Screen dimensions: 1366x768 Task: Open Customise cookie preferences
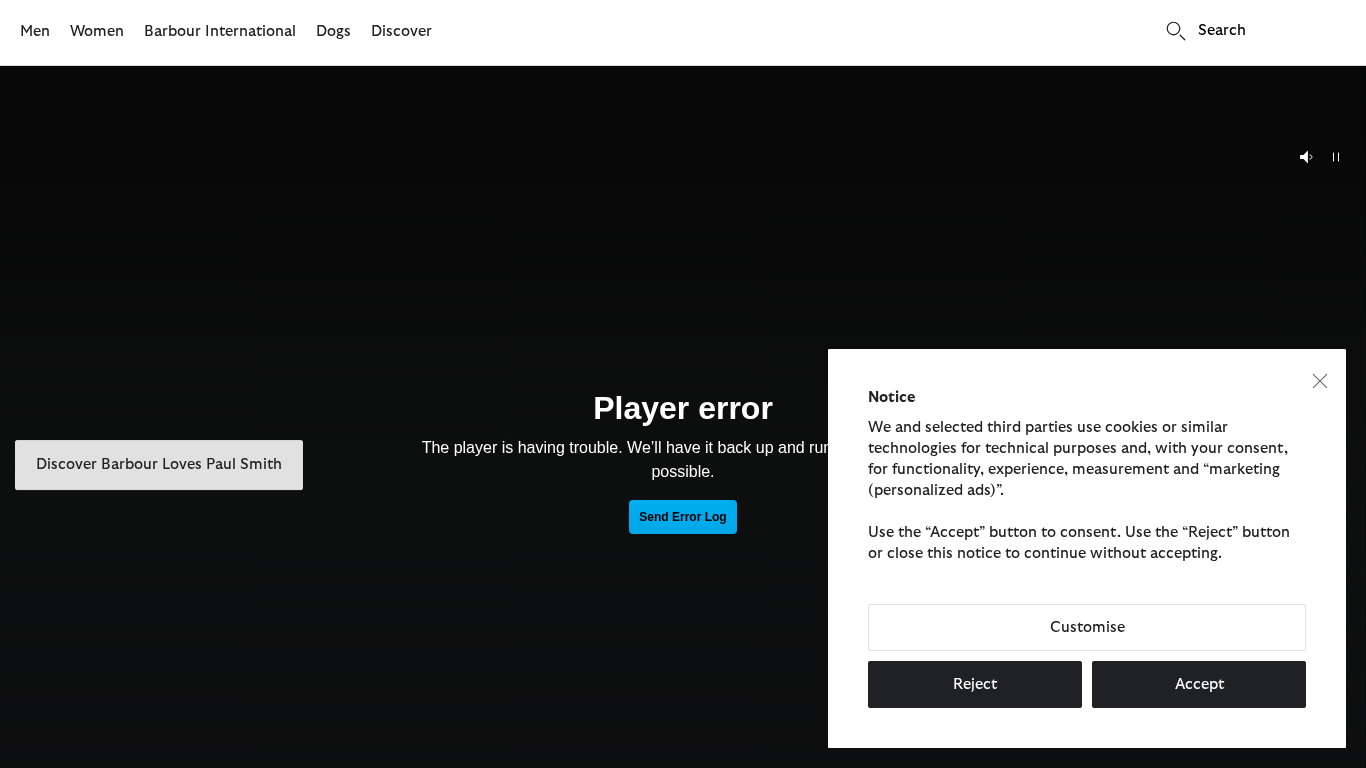[x=1087, y=627]
